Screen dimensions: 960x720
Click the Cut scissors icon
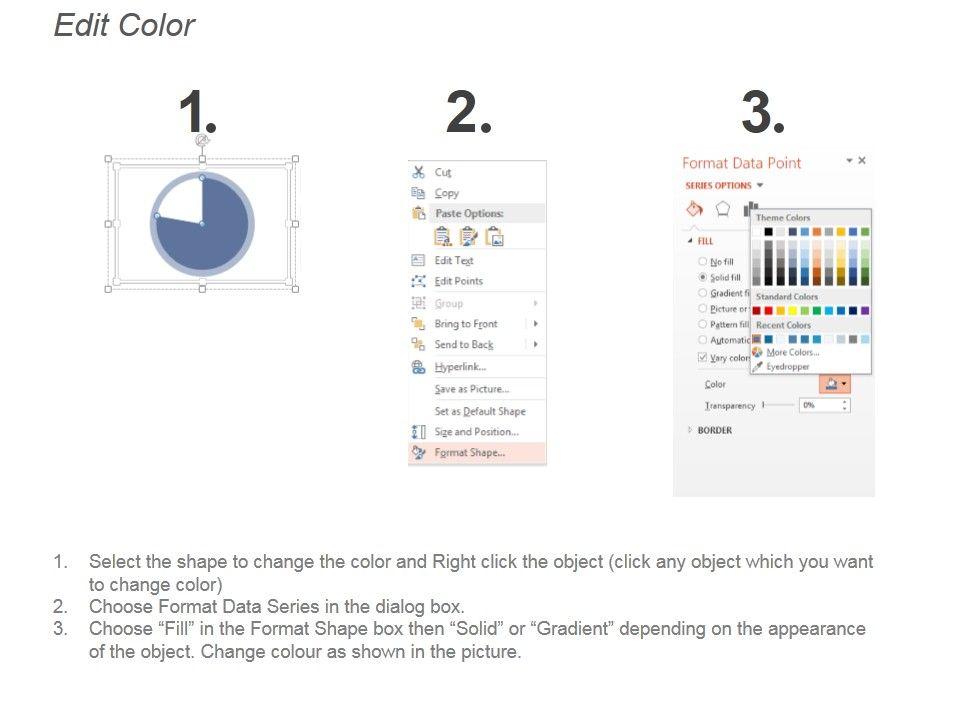[419, 172]
